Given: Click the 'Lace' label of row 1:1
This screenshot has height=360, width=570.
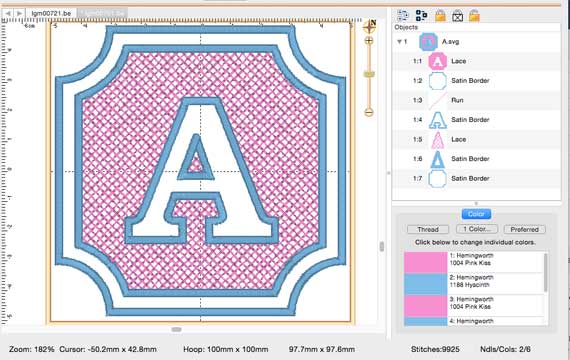Looking at the screenshot, I should point(458,61).
